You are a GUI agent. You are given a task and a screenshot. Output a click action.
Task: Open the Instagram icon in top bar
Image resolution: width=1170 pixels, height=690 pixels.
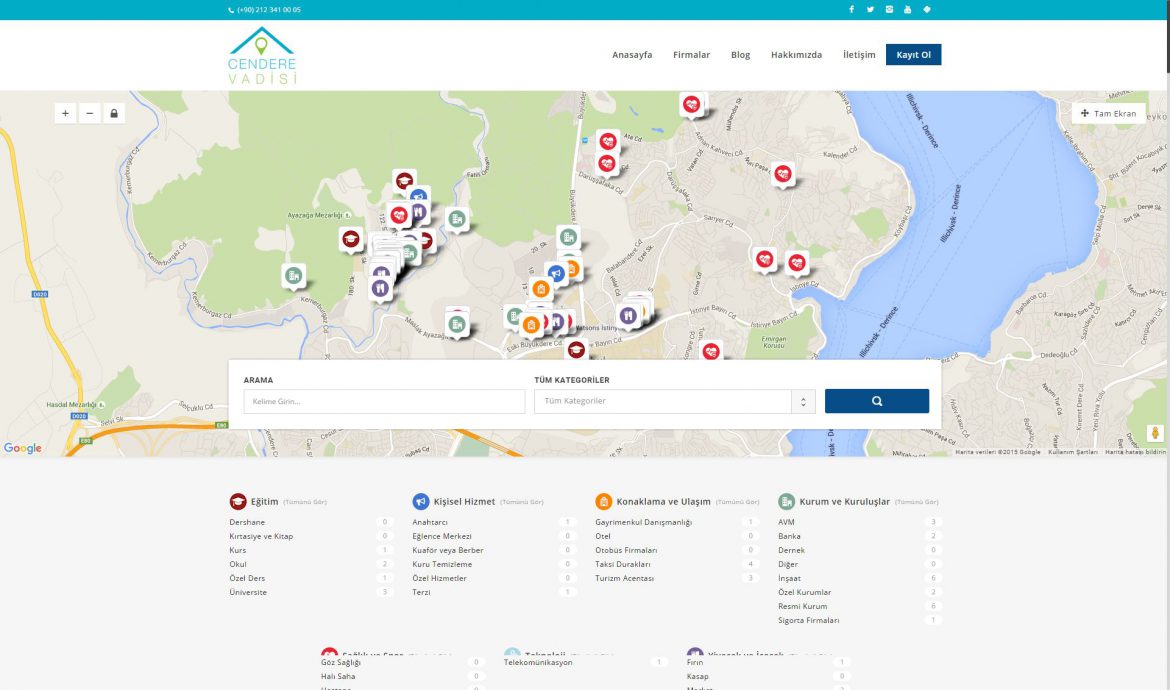click(x=889, y=10)
